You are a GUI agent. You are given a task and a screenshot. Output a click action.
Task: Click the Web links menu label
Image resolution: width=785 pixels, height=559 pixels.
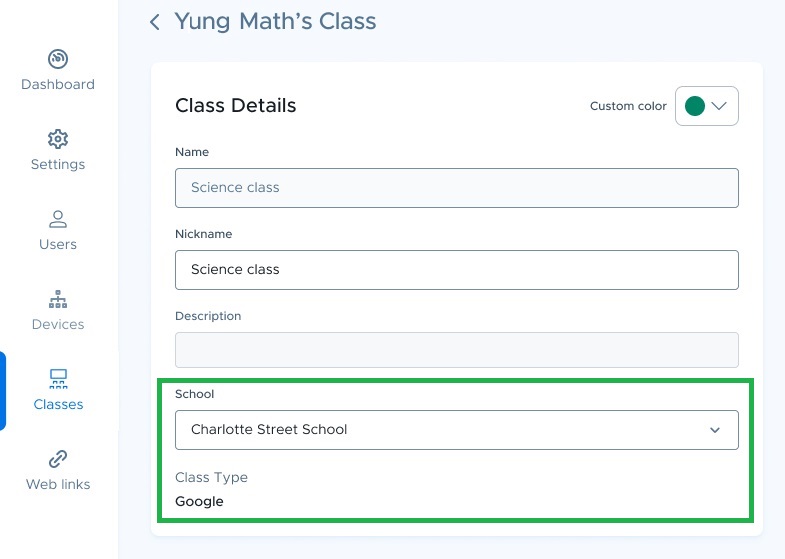[x=58, y=484]
